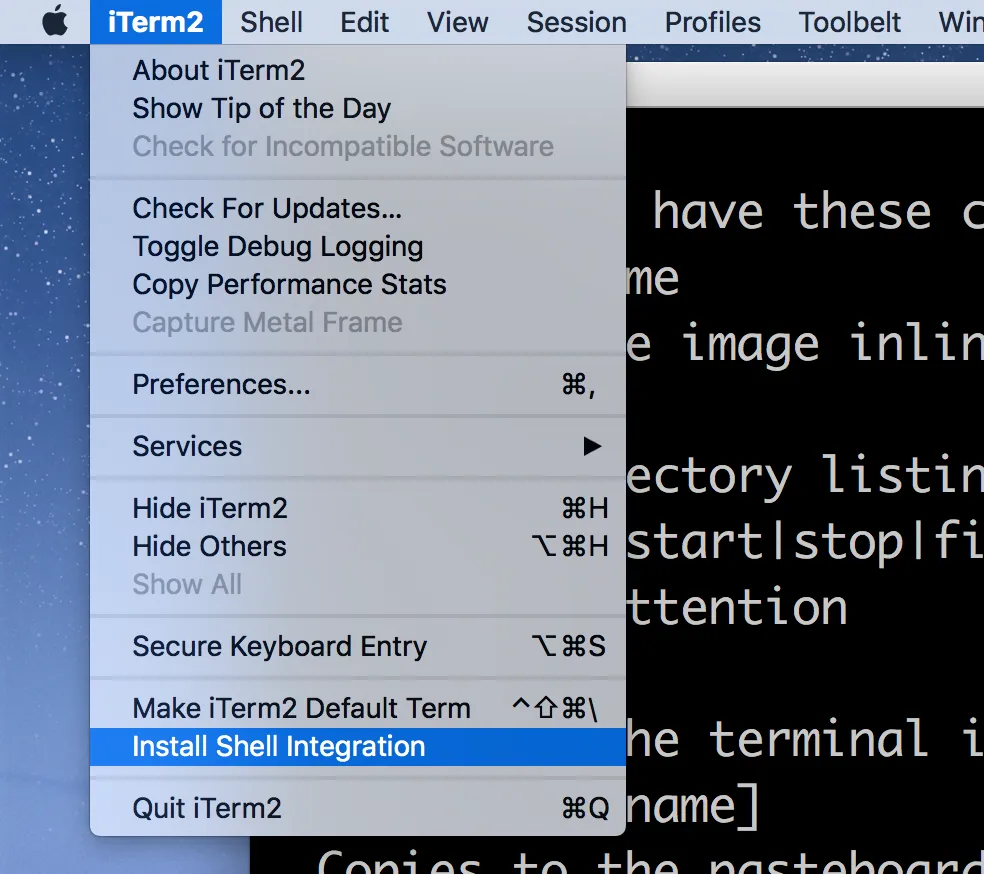The width and height of the screenshot is (984, 874).
Task: Open the Toolbelt menu
Action: tap(849, 22)
